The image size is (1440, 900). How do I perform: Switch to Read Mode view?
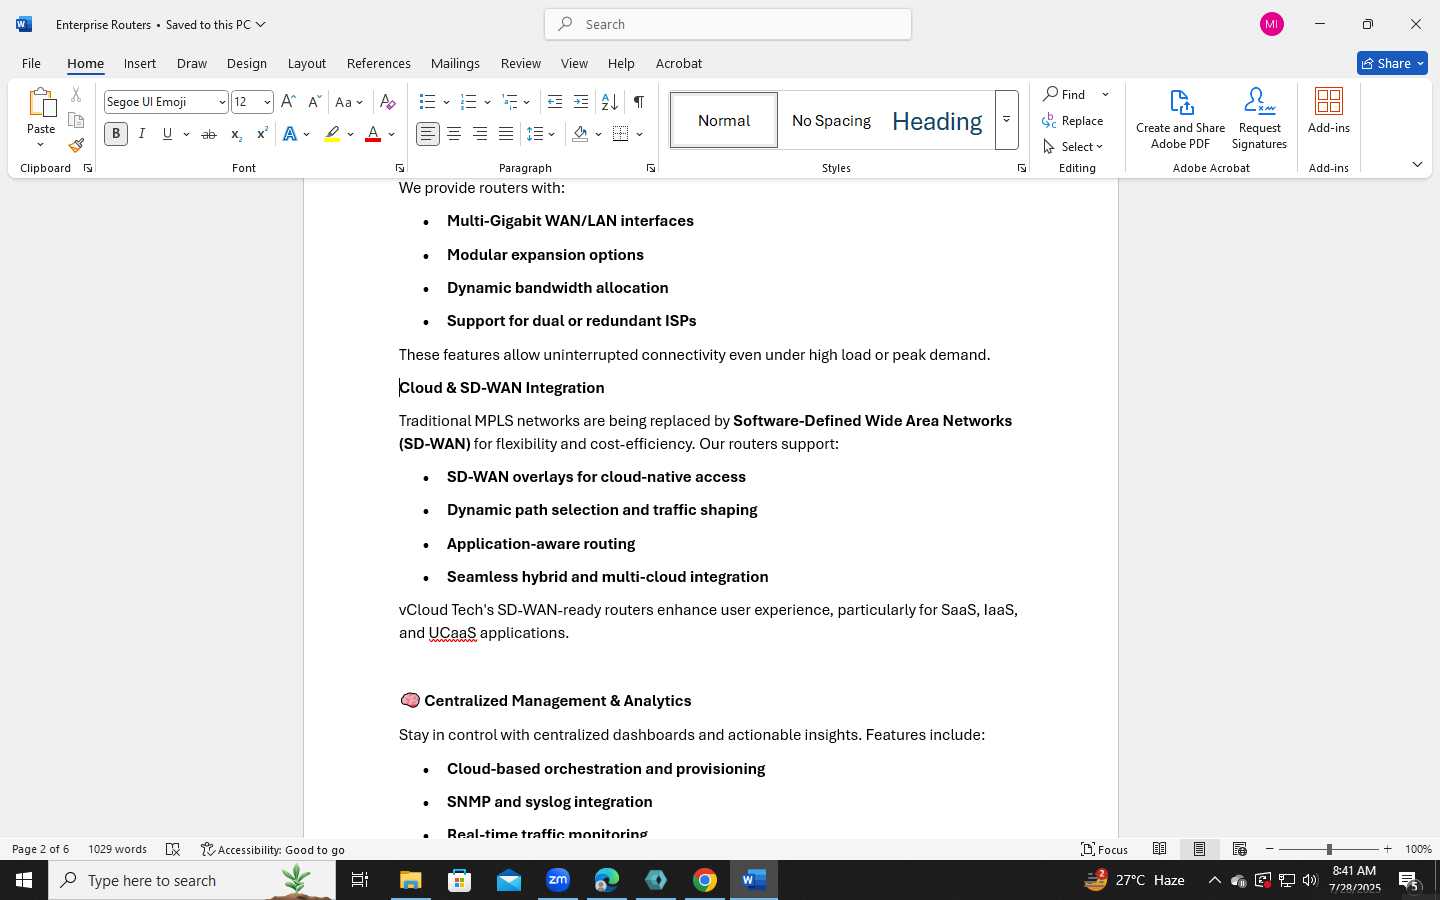pyautogui.click(x=1159, y=849)
